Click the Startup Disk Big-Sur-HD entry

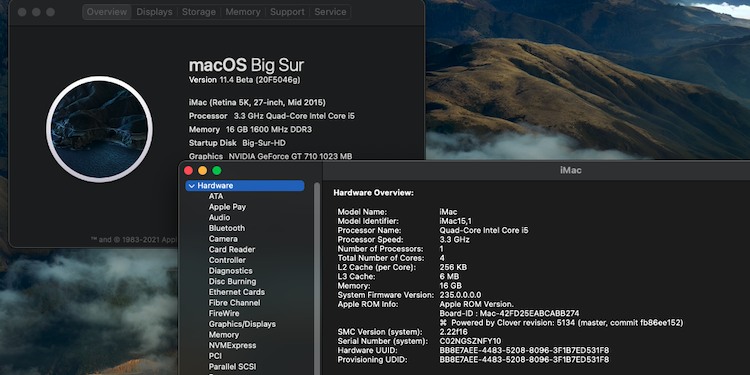237,143
